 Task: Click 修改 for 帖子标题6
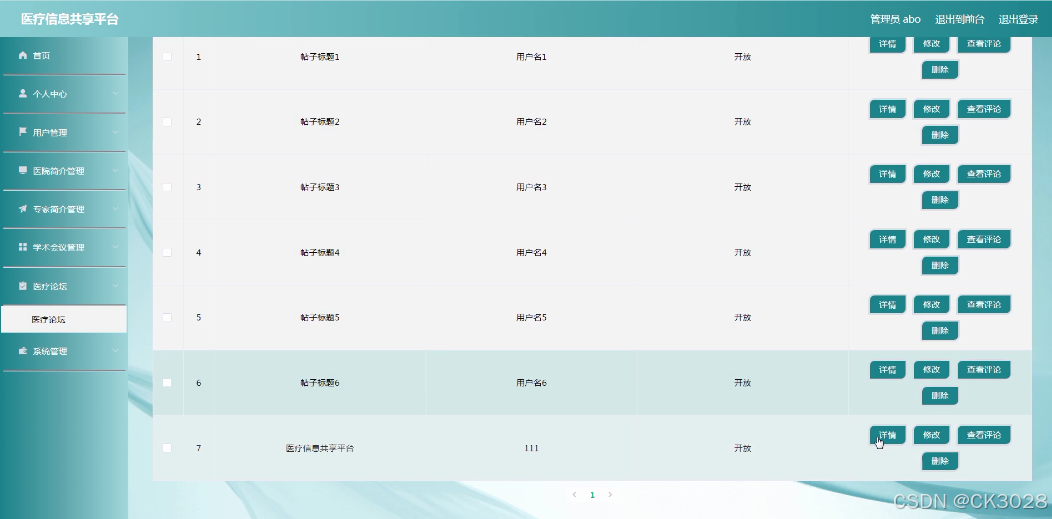tap(931, 369)
